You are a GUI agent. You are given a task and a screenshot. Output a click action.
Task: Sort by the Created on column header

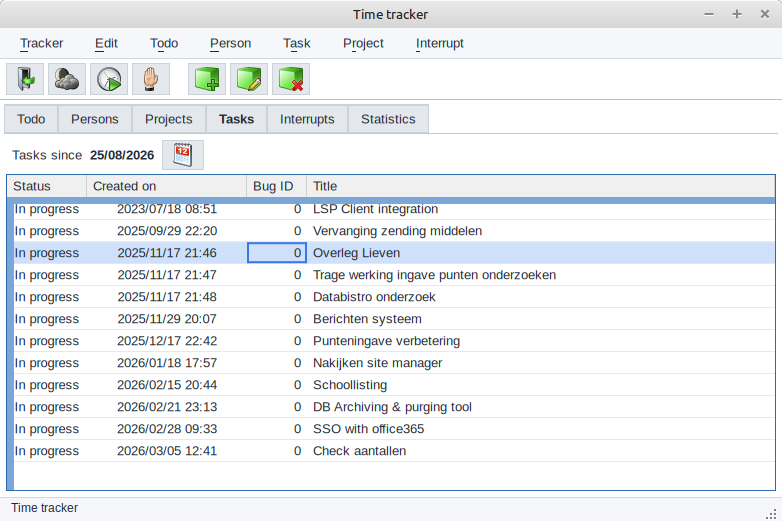(x=167, y=186)
